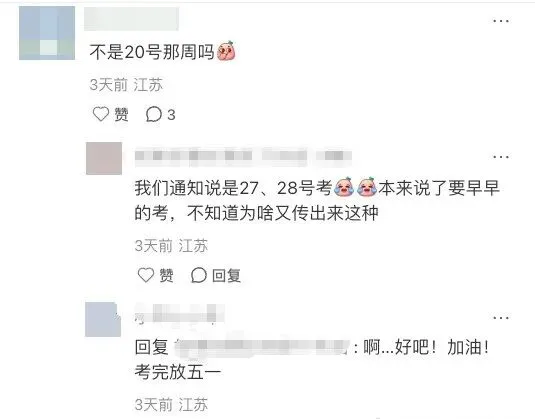Open the three-dot menu on the 考完放五一 reply
Screen dimensions: 535x419
(501, 318)
